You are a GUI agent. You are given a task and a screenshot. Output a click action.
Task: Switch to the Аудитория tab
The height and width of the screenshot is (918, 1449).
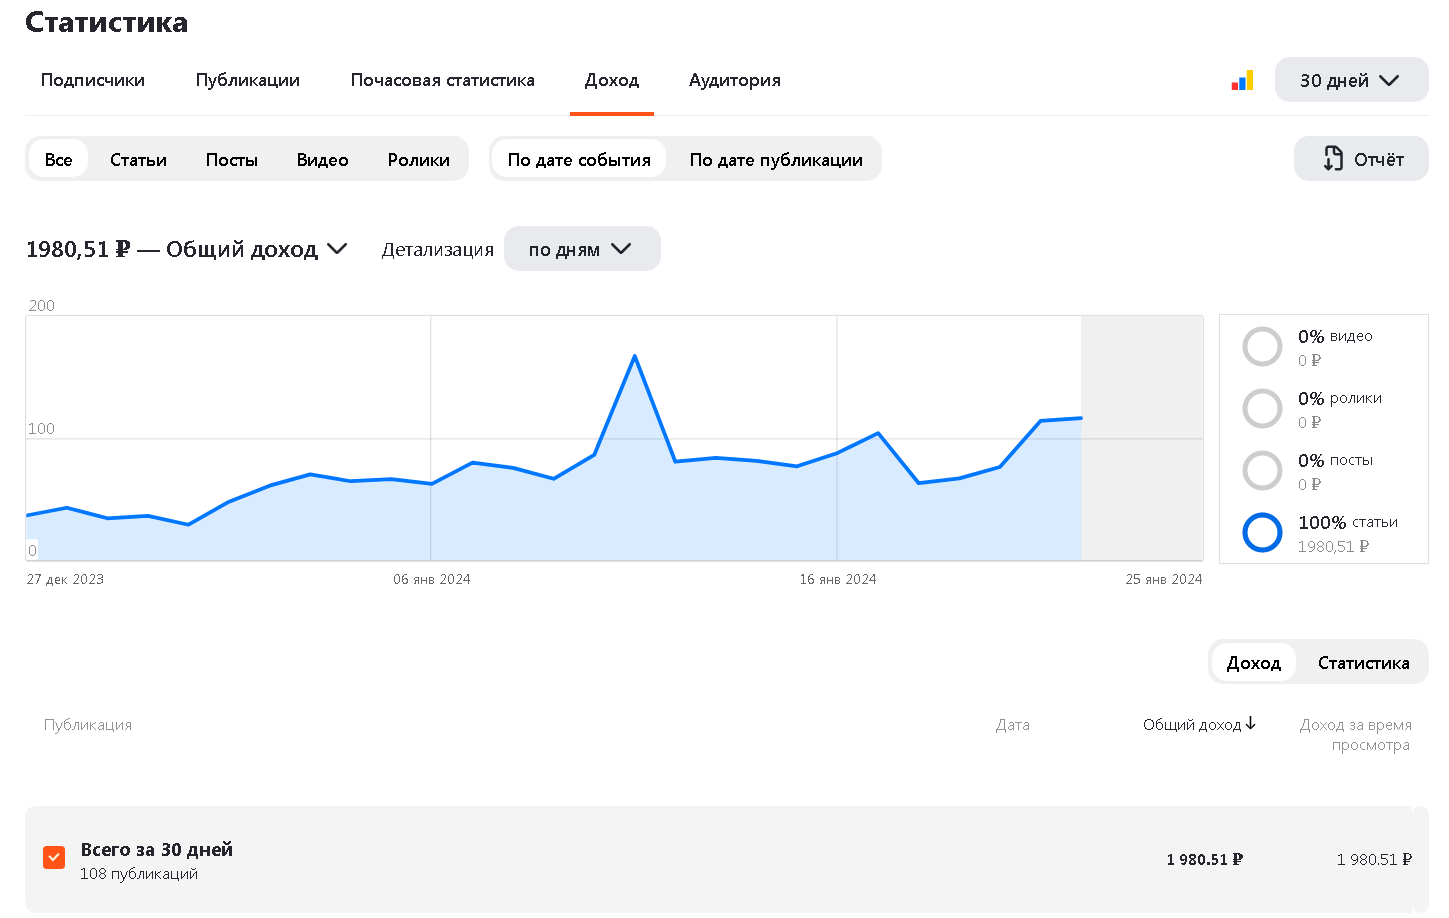tap(734, 80)
